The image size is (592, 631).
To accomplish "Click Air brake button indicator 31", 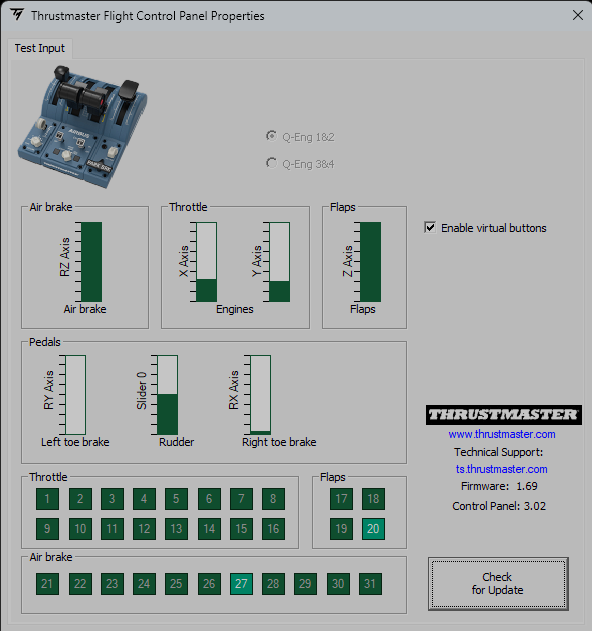I will 370,584.
